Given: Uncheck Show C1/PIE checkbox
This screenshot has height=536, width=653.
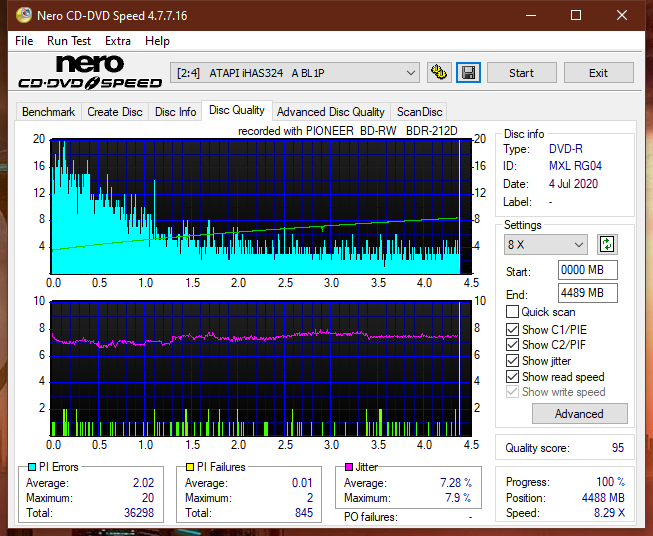Looking at the screenshot, I should [512, 329].
